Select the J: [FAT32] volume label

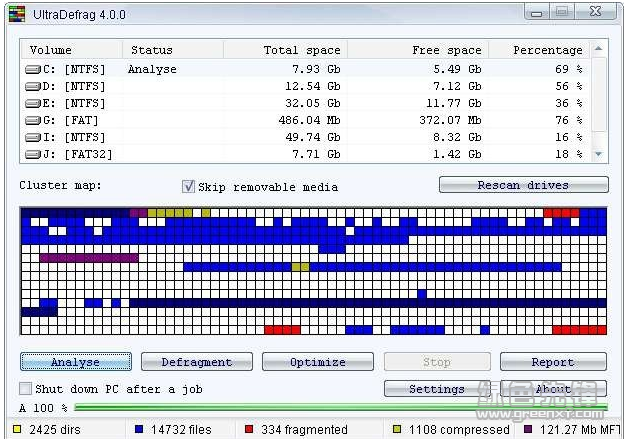[x=78, y=154]
